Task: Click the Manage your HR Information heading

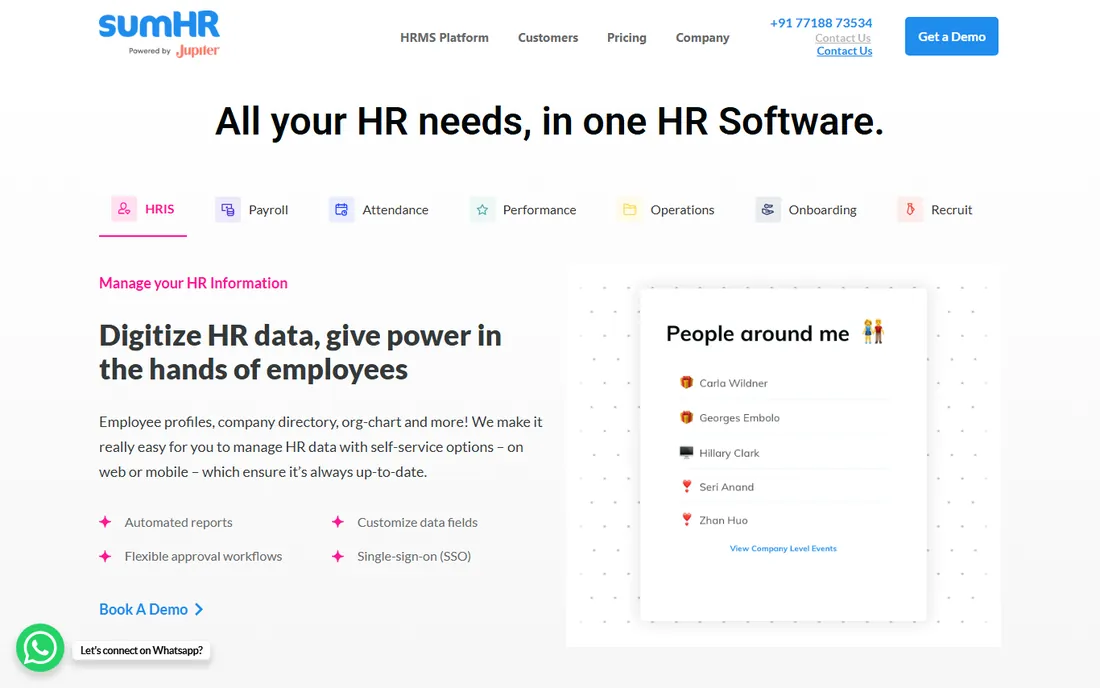Action: point(193,283)
